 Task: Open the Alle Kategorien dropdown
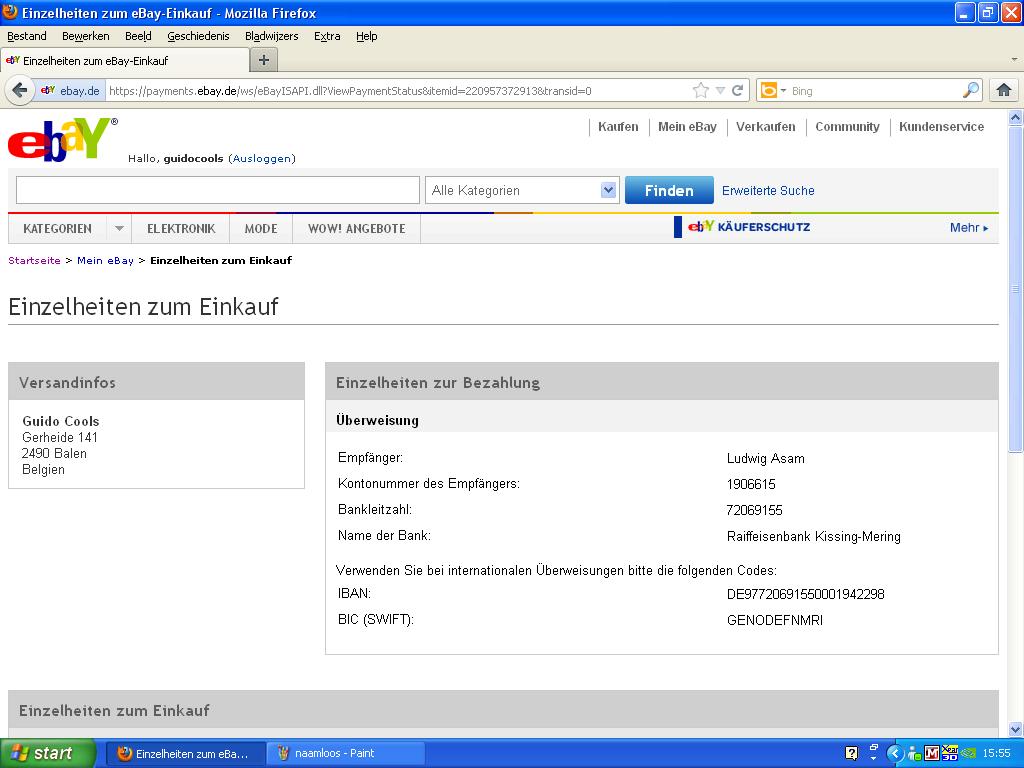pos(521,190)
